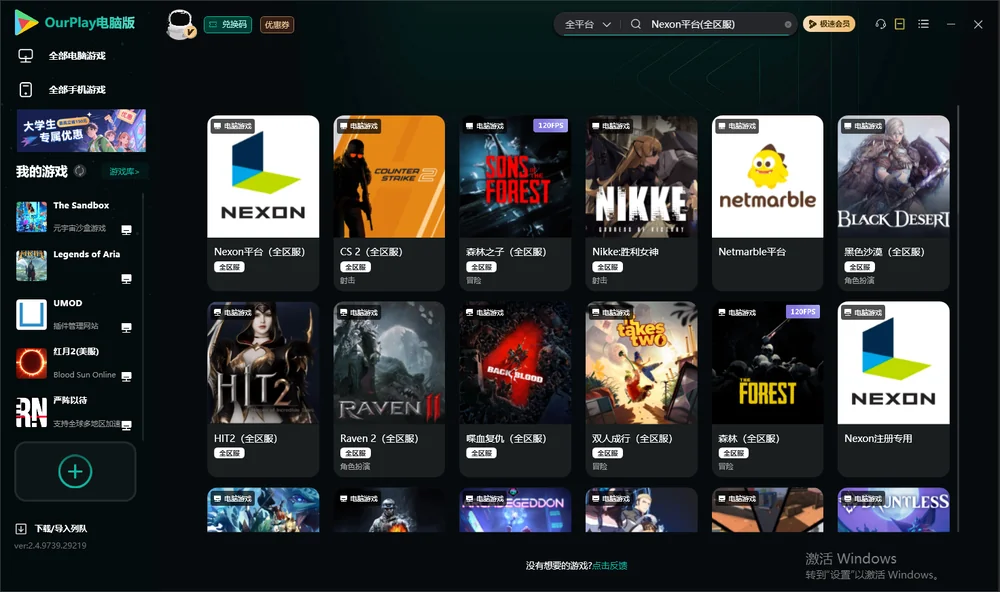Click 冒险 genre text under 双人成行
The height and width of the screenshot is (592, 1000).
point(599,467)
